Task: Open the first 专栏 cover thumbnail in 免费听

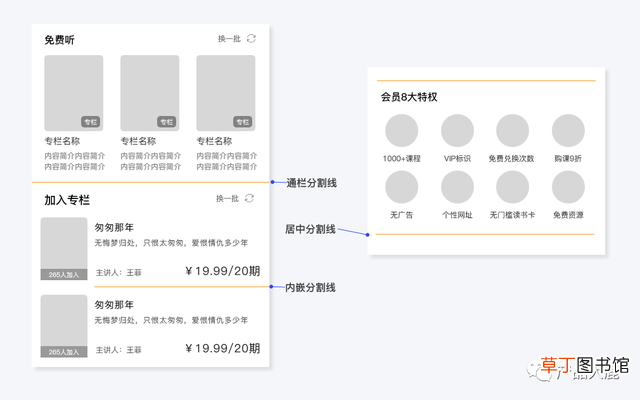Action: pyautogui.click(x=74, y=93)
